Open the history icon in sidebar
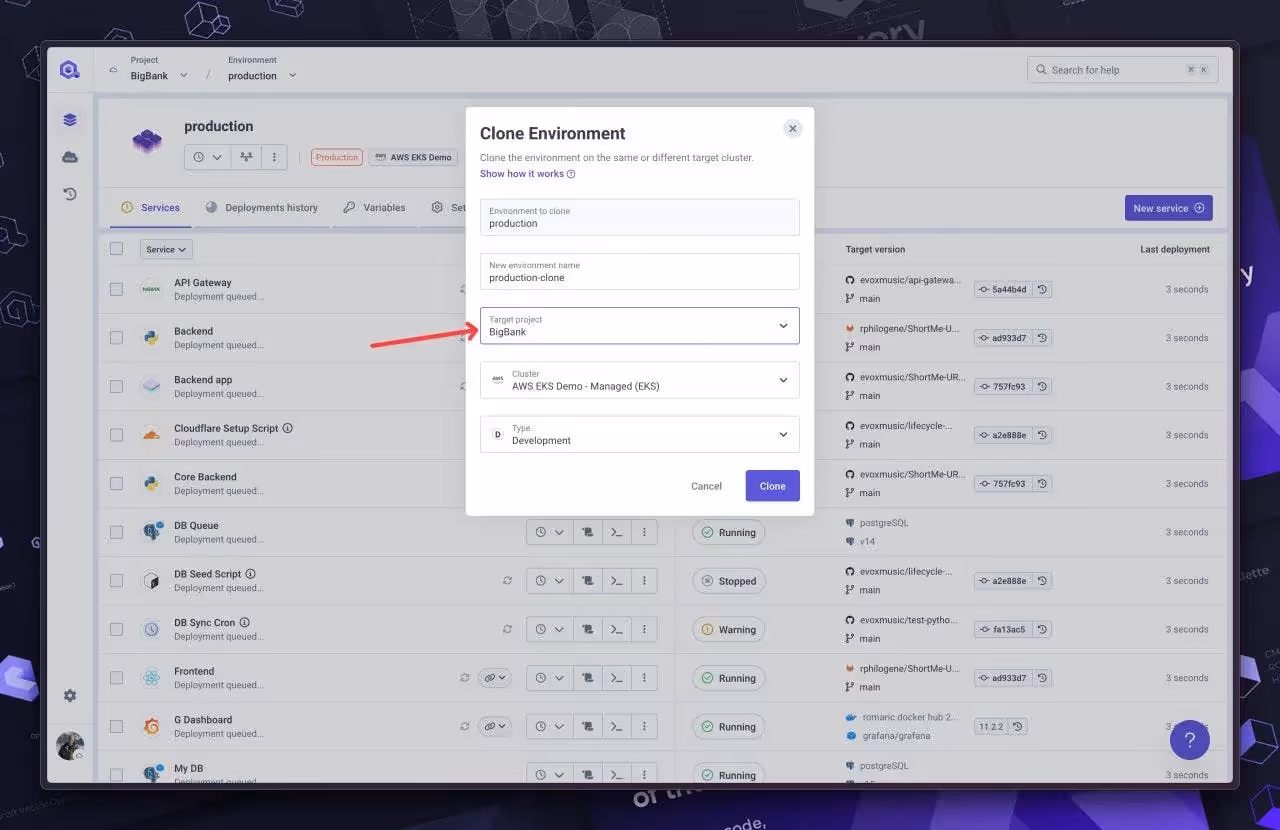Screen dimensions: 1280x830 pyautogui.click(x=69, y=194)
